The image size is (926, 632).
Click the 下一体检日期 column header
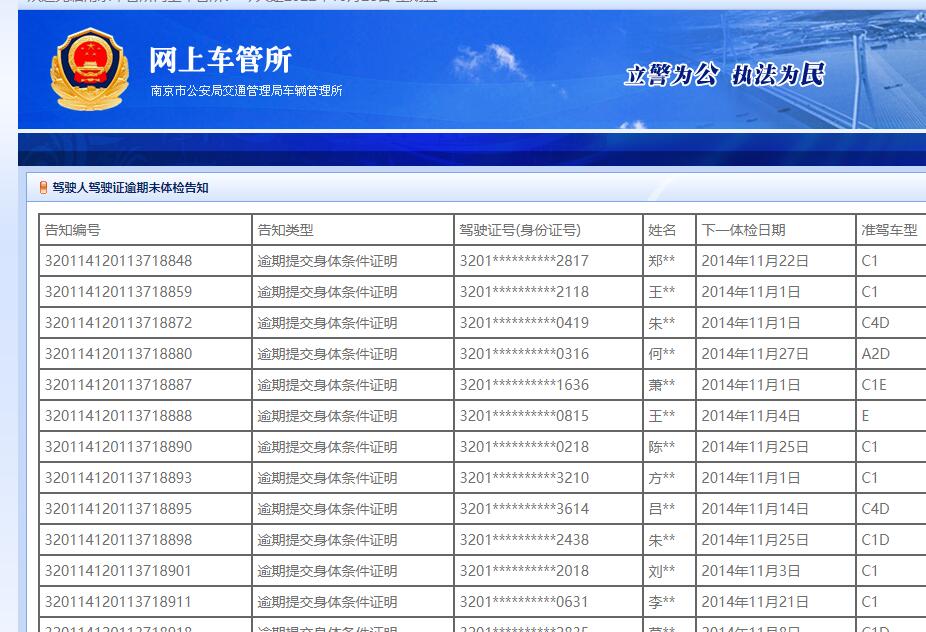(743, 230)
